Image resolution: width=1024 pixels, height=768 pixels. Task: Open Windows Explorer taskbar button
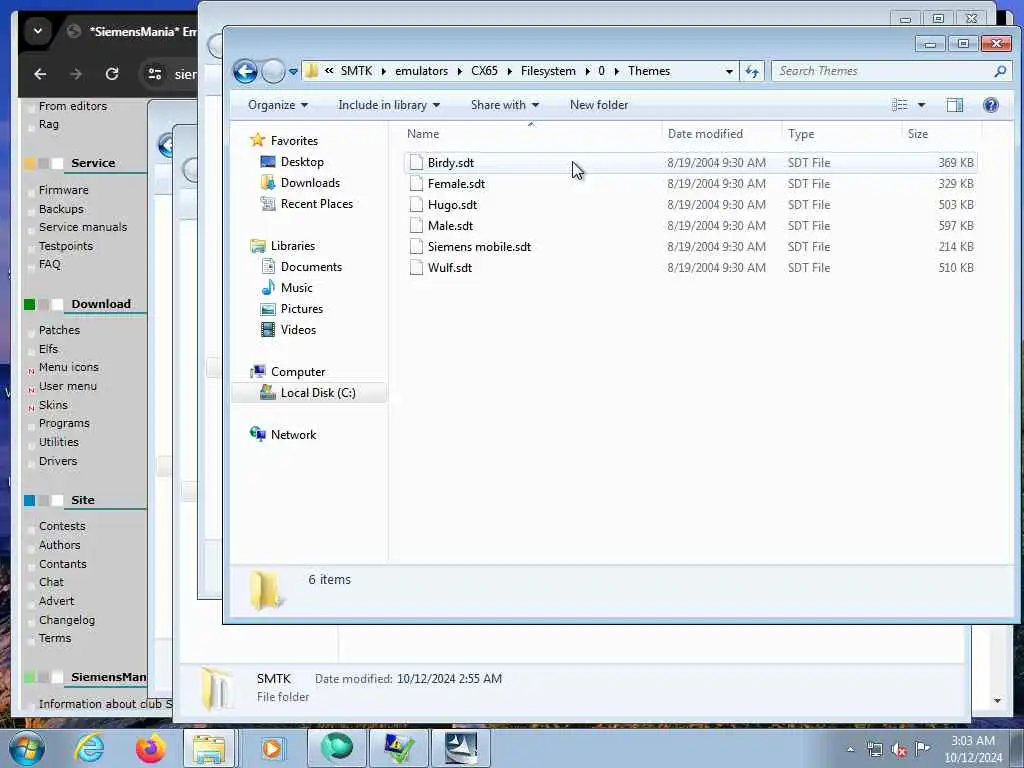(x=209, y=748)
